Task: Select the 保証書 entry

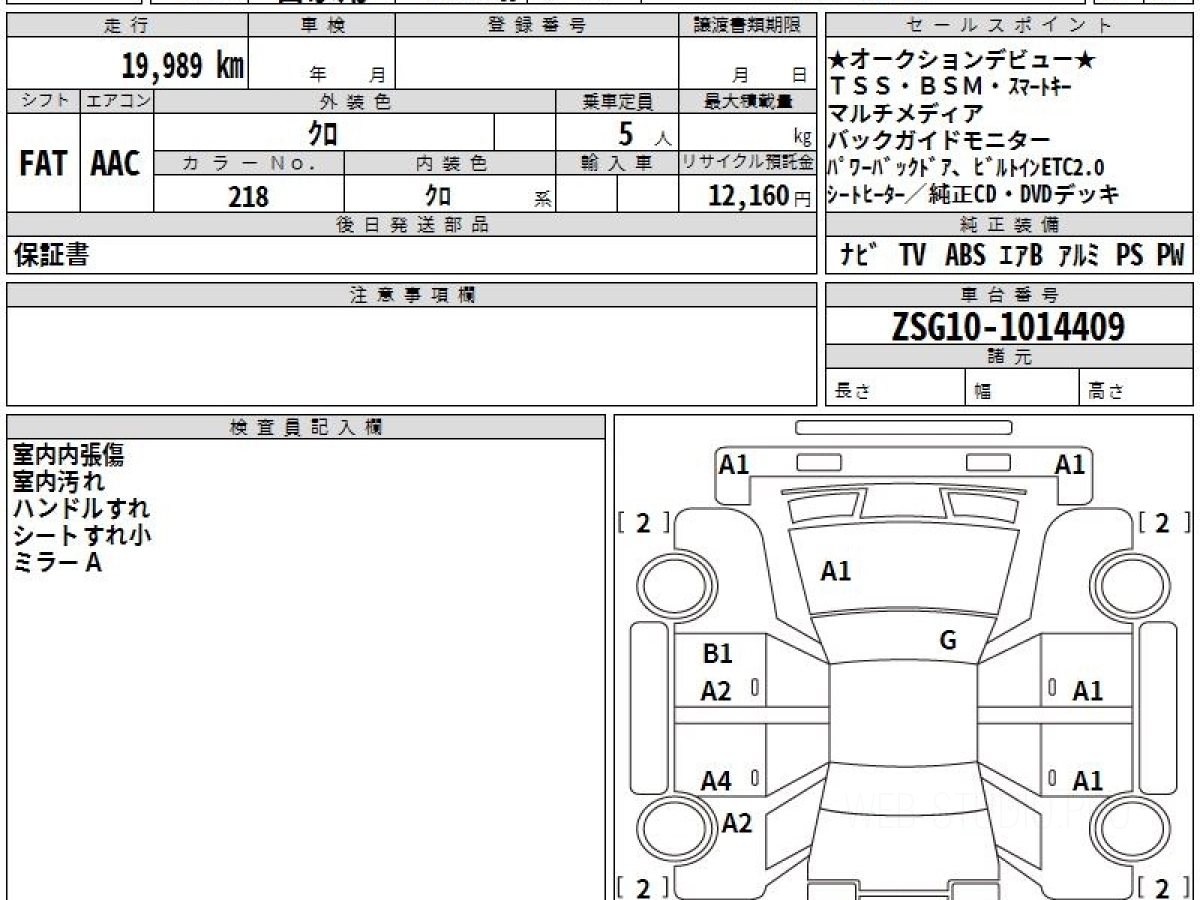Action: (x=52, y=256)
